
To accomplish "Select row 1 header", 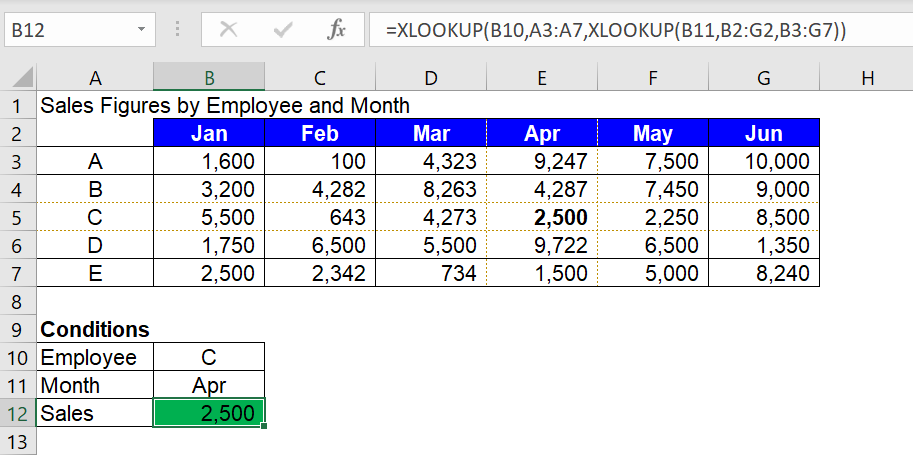I will click(18, 105).
